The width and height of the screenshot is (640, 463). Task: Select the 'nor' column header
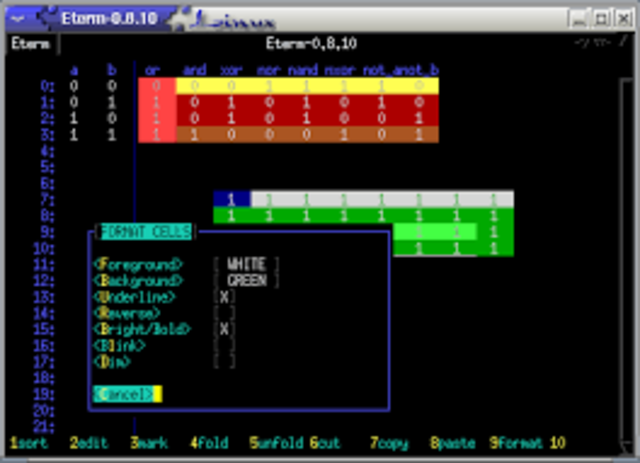(269, 70)
